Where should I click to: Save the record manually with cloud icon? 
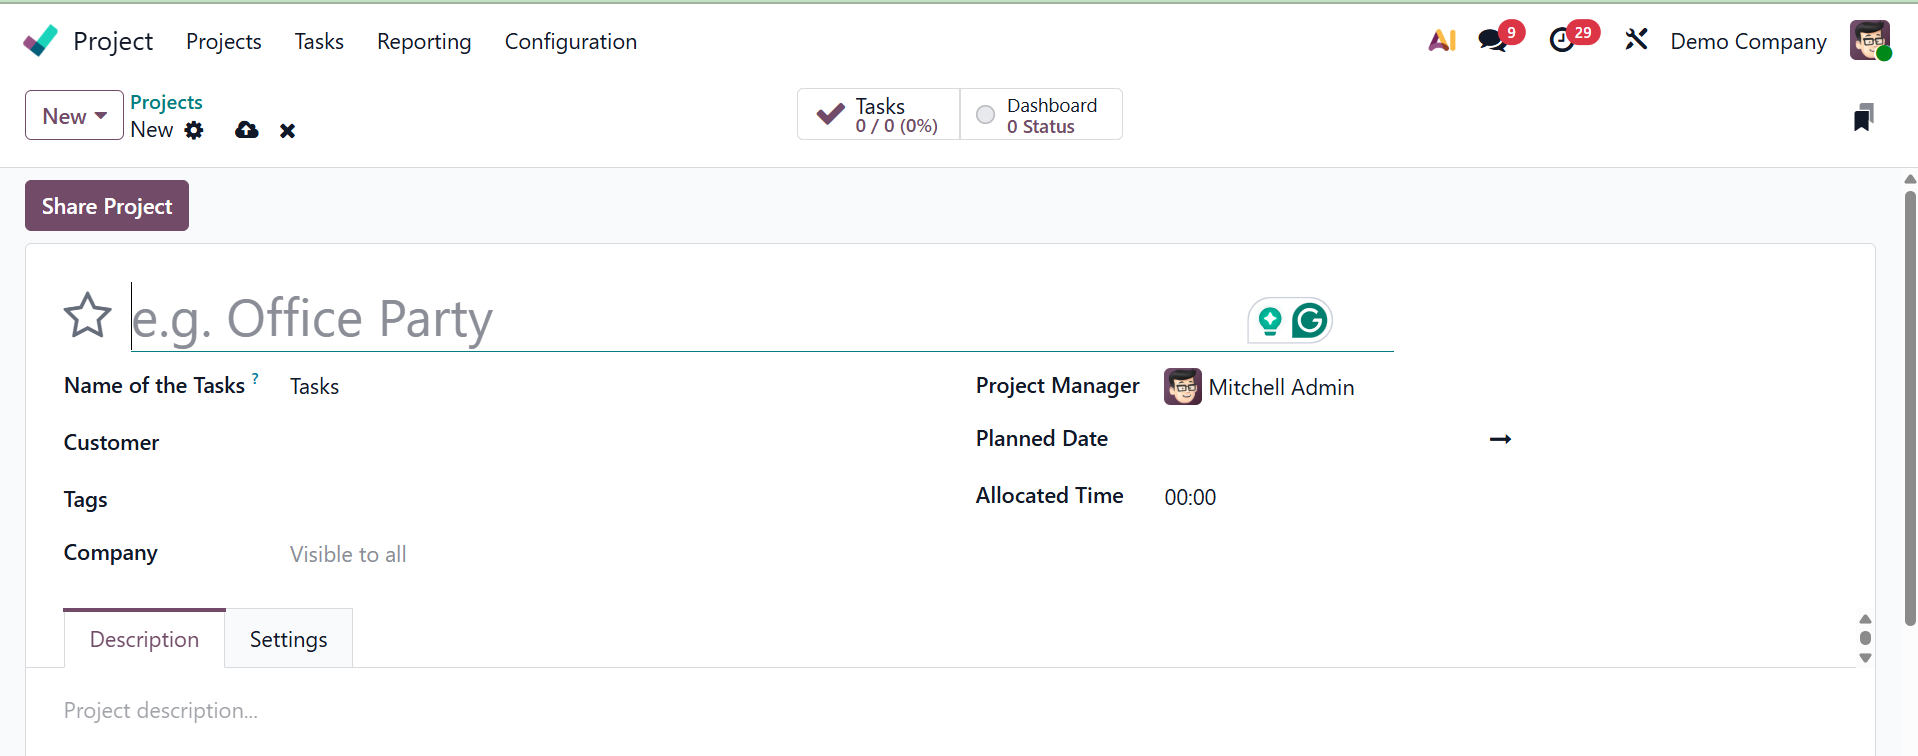(247, 130)
